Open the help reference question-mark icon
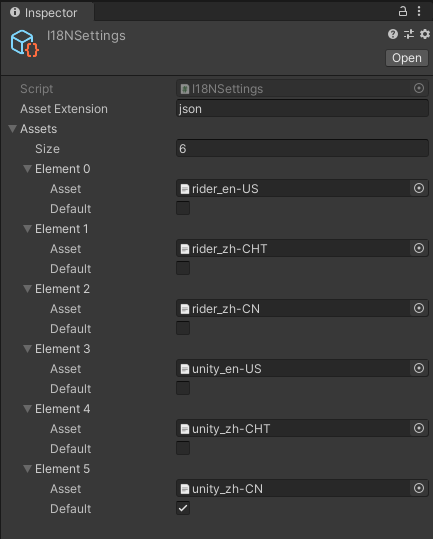433x539 pixels. (393, 34)
